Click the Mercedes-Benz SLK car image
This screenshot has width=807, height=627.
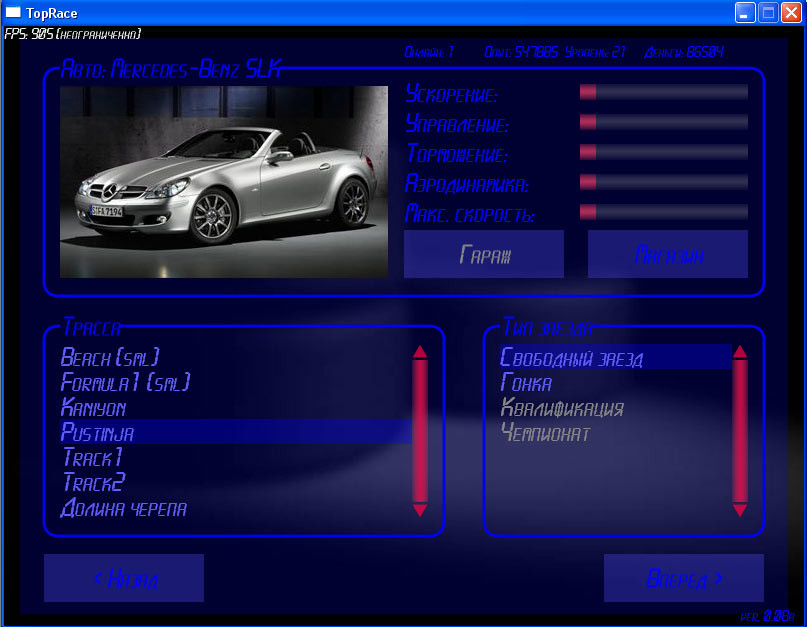(224, 182)
